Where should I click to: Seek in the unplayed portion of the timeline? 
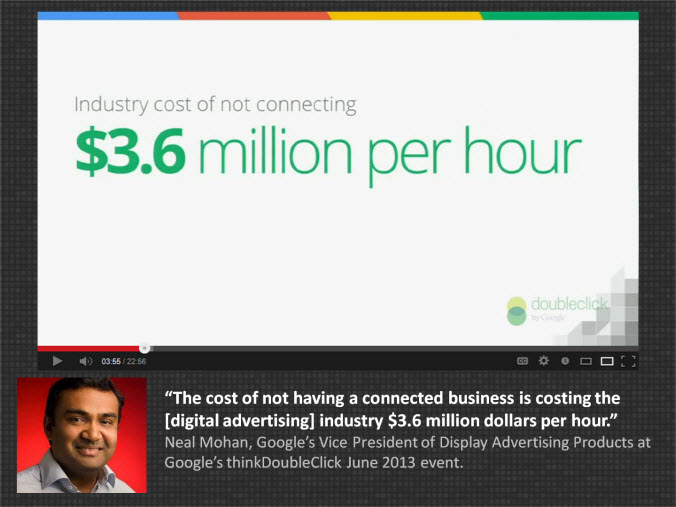(400, 348)
